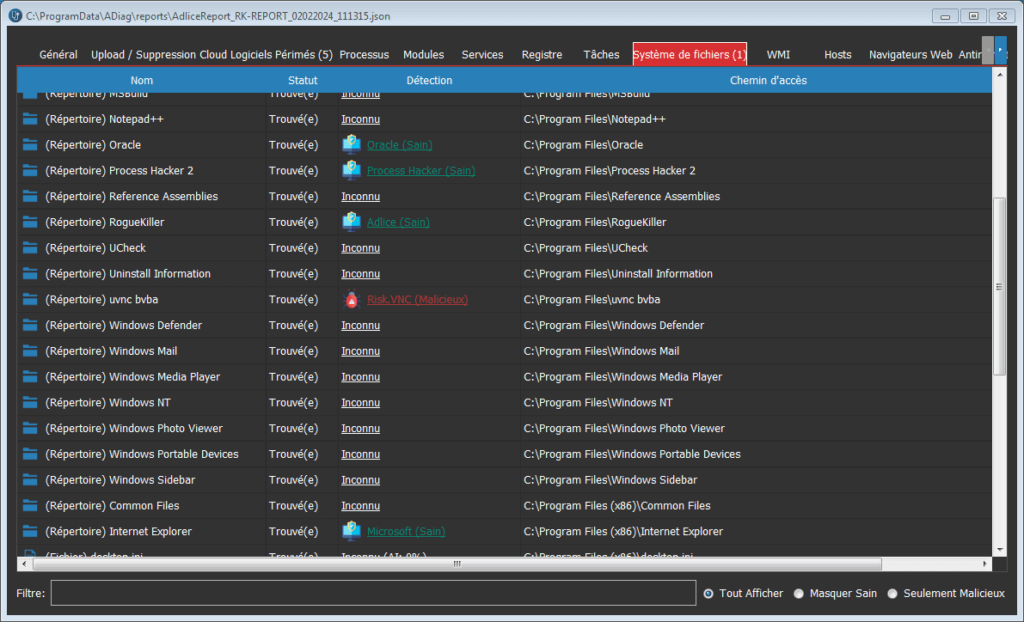Focus the Filtre text input field
The width and height of the screenshot is (1024, 622).
(x=373, y=593)
